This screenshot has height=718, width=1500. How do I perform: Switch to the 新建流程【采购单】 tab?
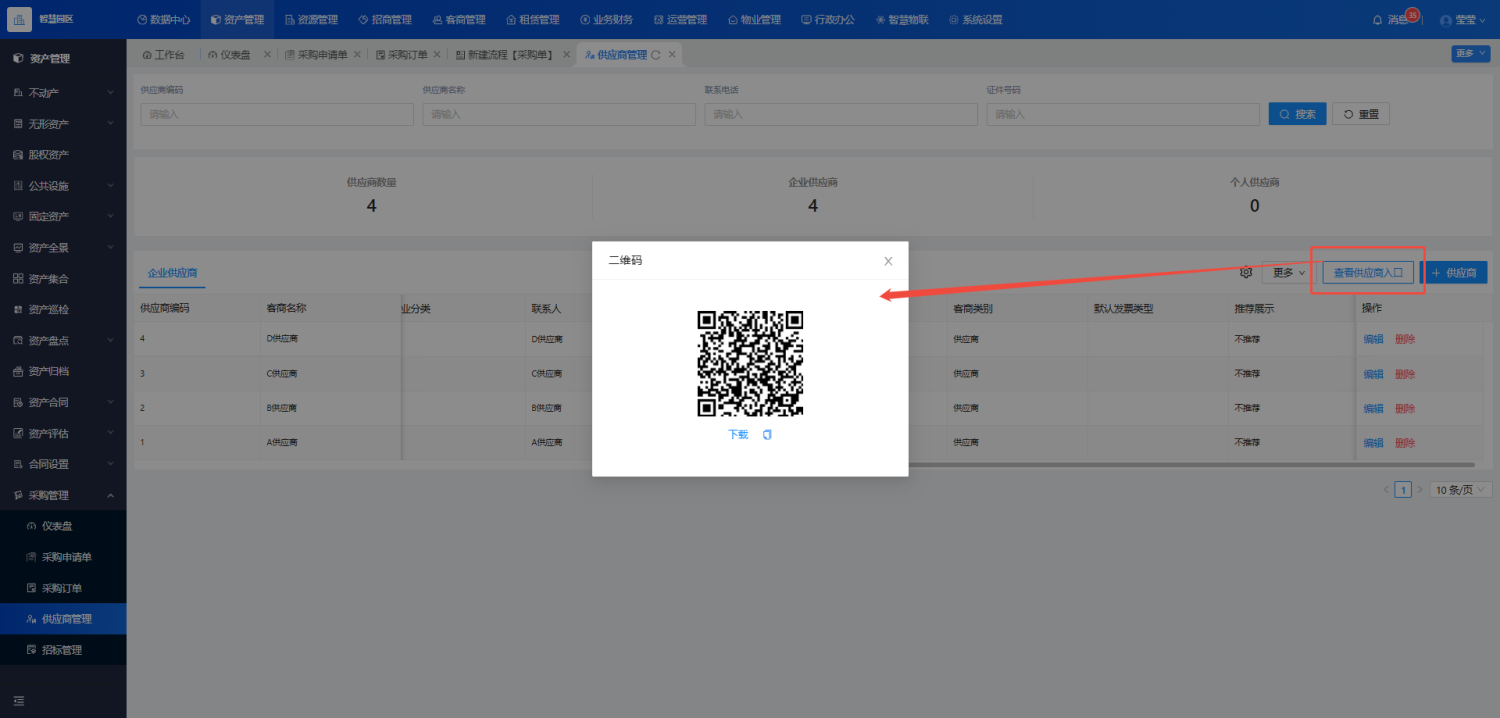[504, 55]
